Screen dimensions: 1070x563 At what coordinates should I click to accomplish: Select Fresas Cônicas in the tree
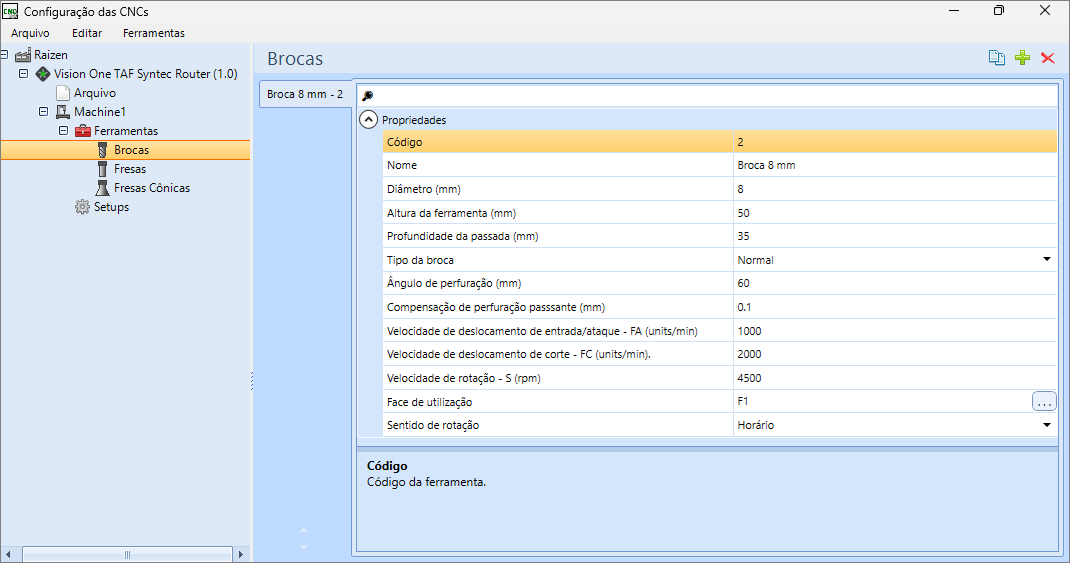tap(151, 188)
